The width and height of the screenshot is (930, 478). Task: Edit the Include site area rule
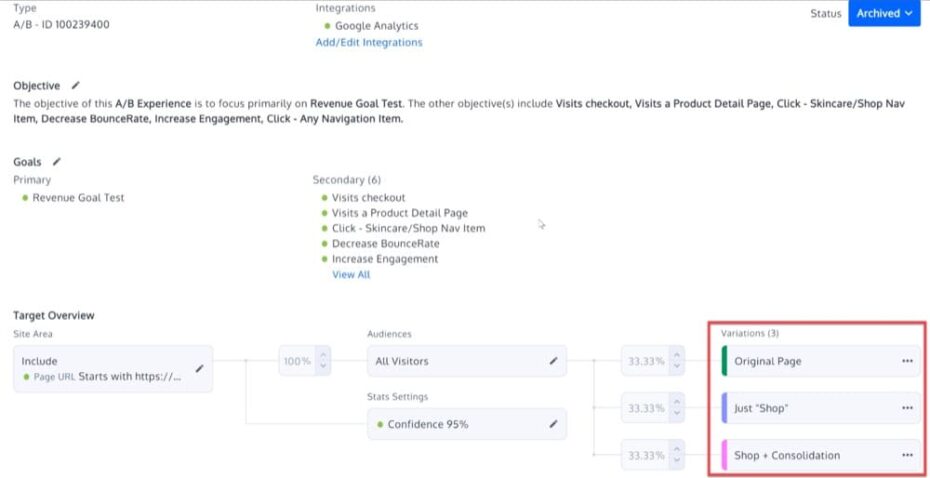point(199,368)
